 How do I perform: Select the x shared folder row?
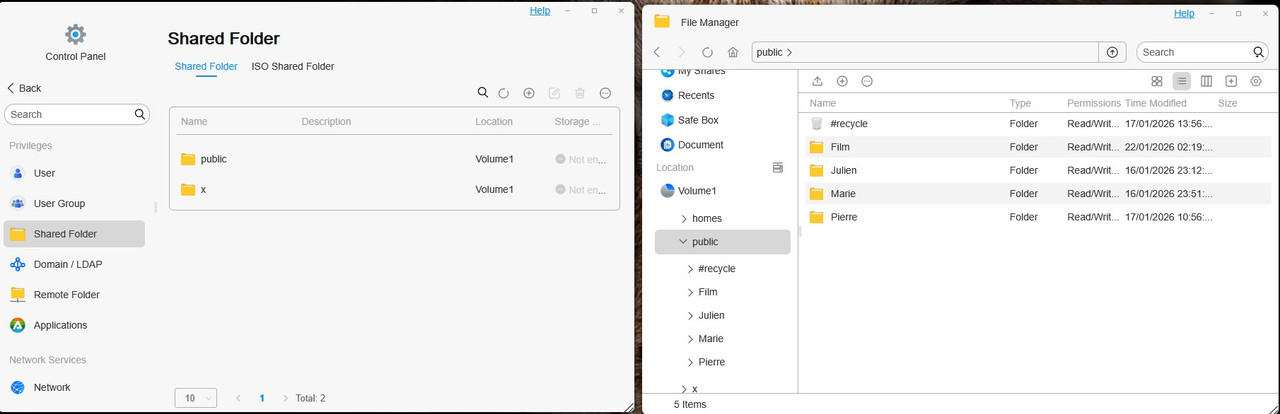tap(394, 189)
